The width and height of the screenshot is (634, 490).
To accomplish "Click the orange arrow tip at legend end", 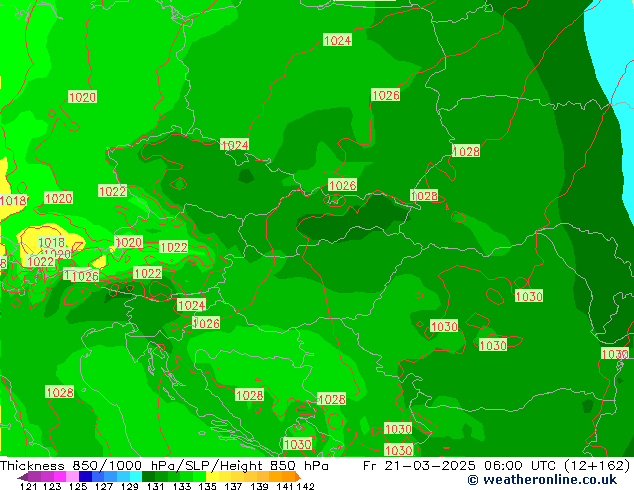I will point(298,477).
